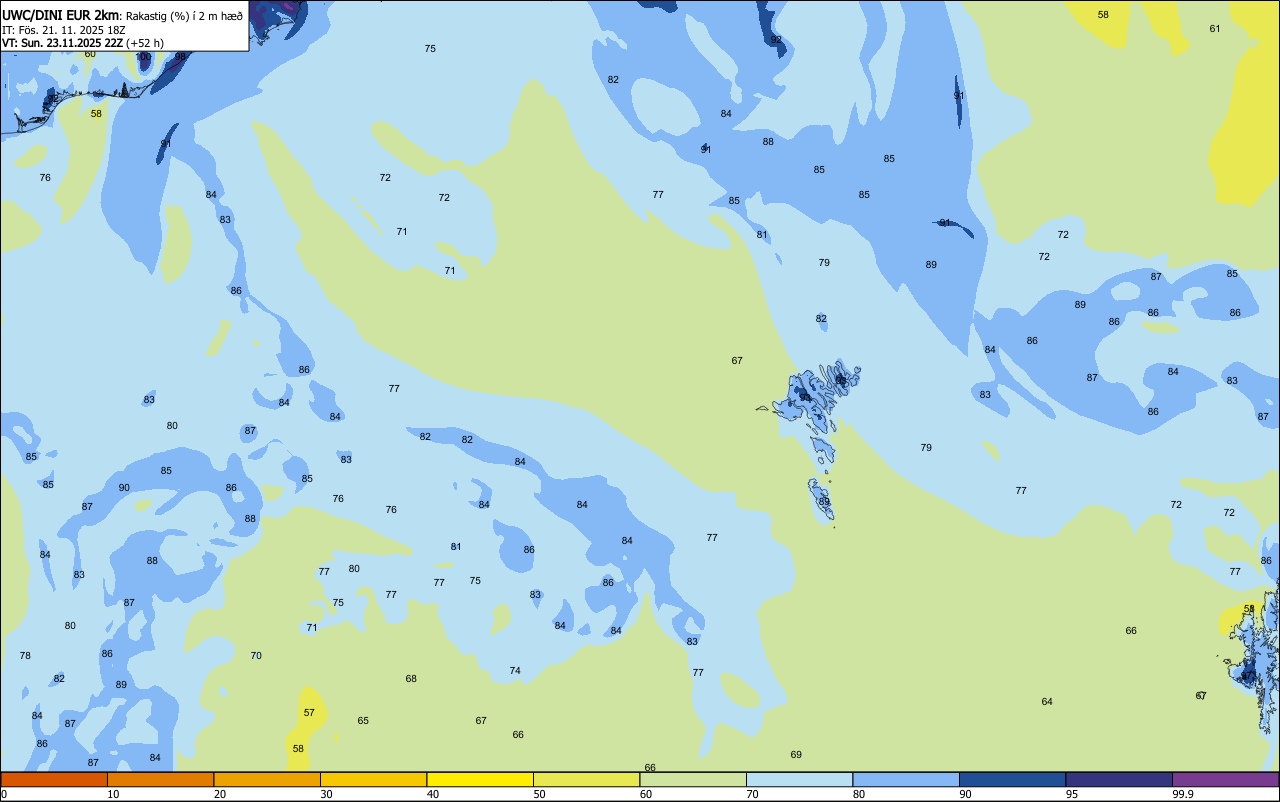The width and height of the screenshot is (1280, 802).
Task: Click the '30' legend tick label
Action: pyautogui.click(x=326, y=794)
